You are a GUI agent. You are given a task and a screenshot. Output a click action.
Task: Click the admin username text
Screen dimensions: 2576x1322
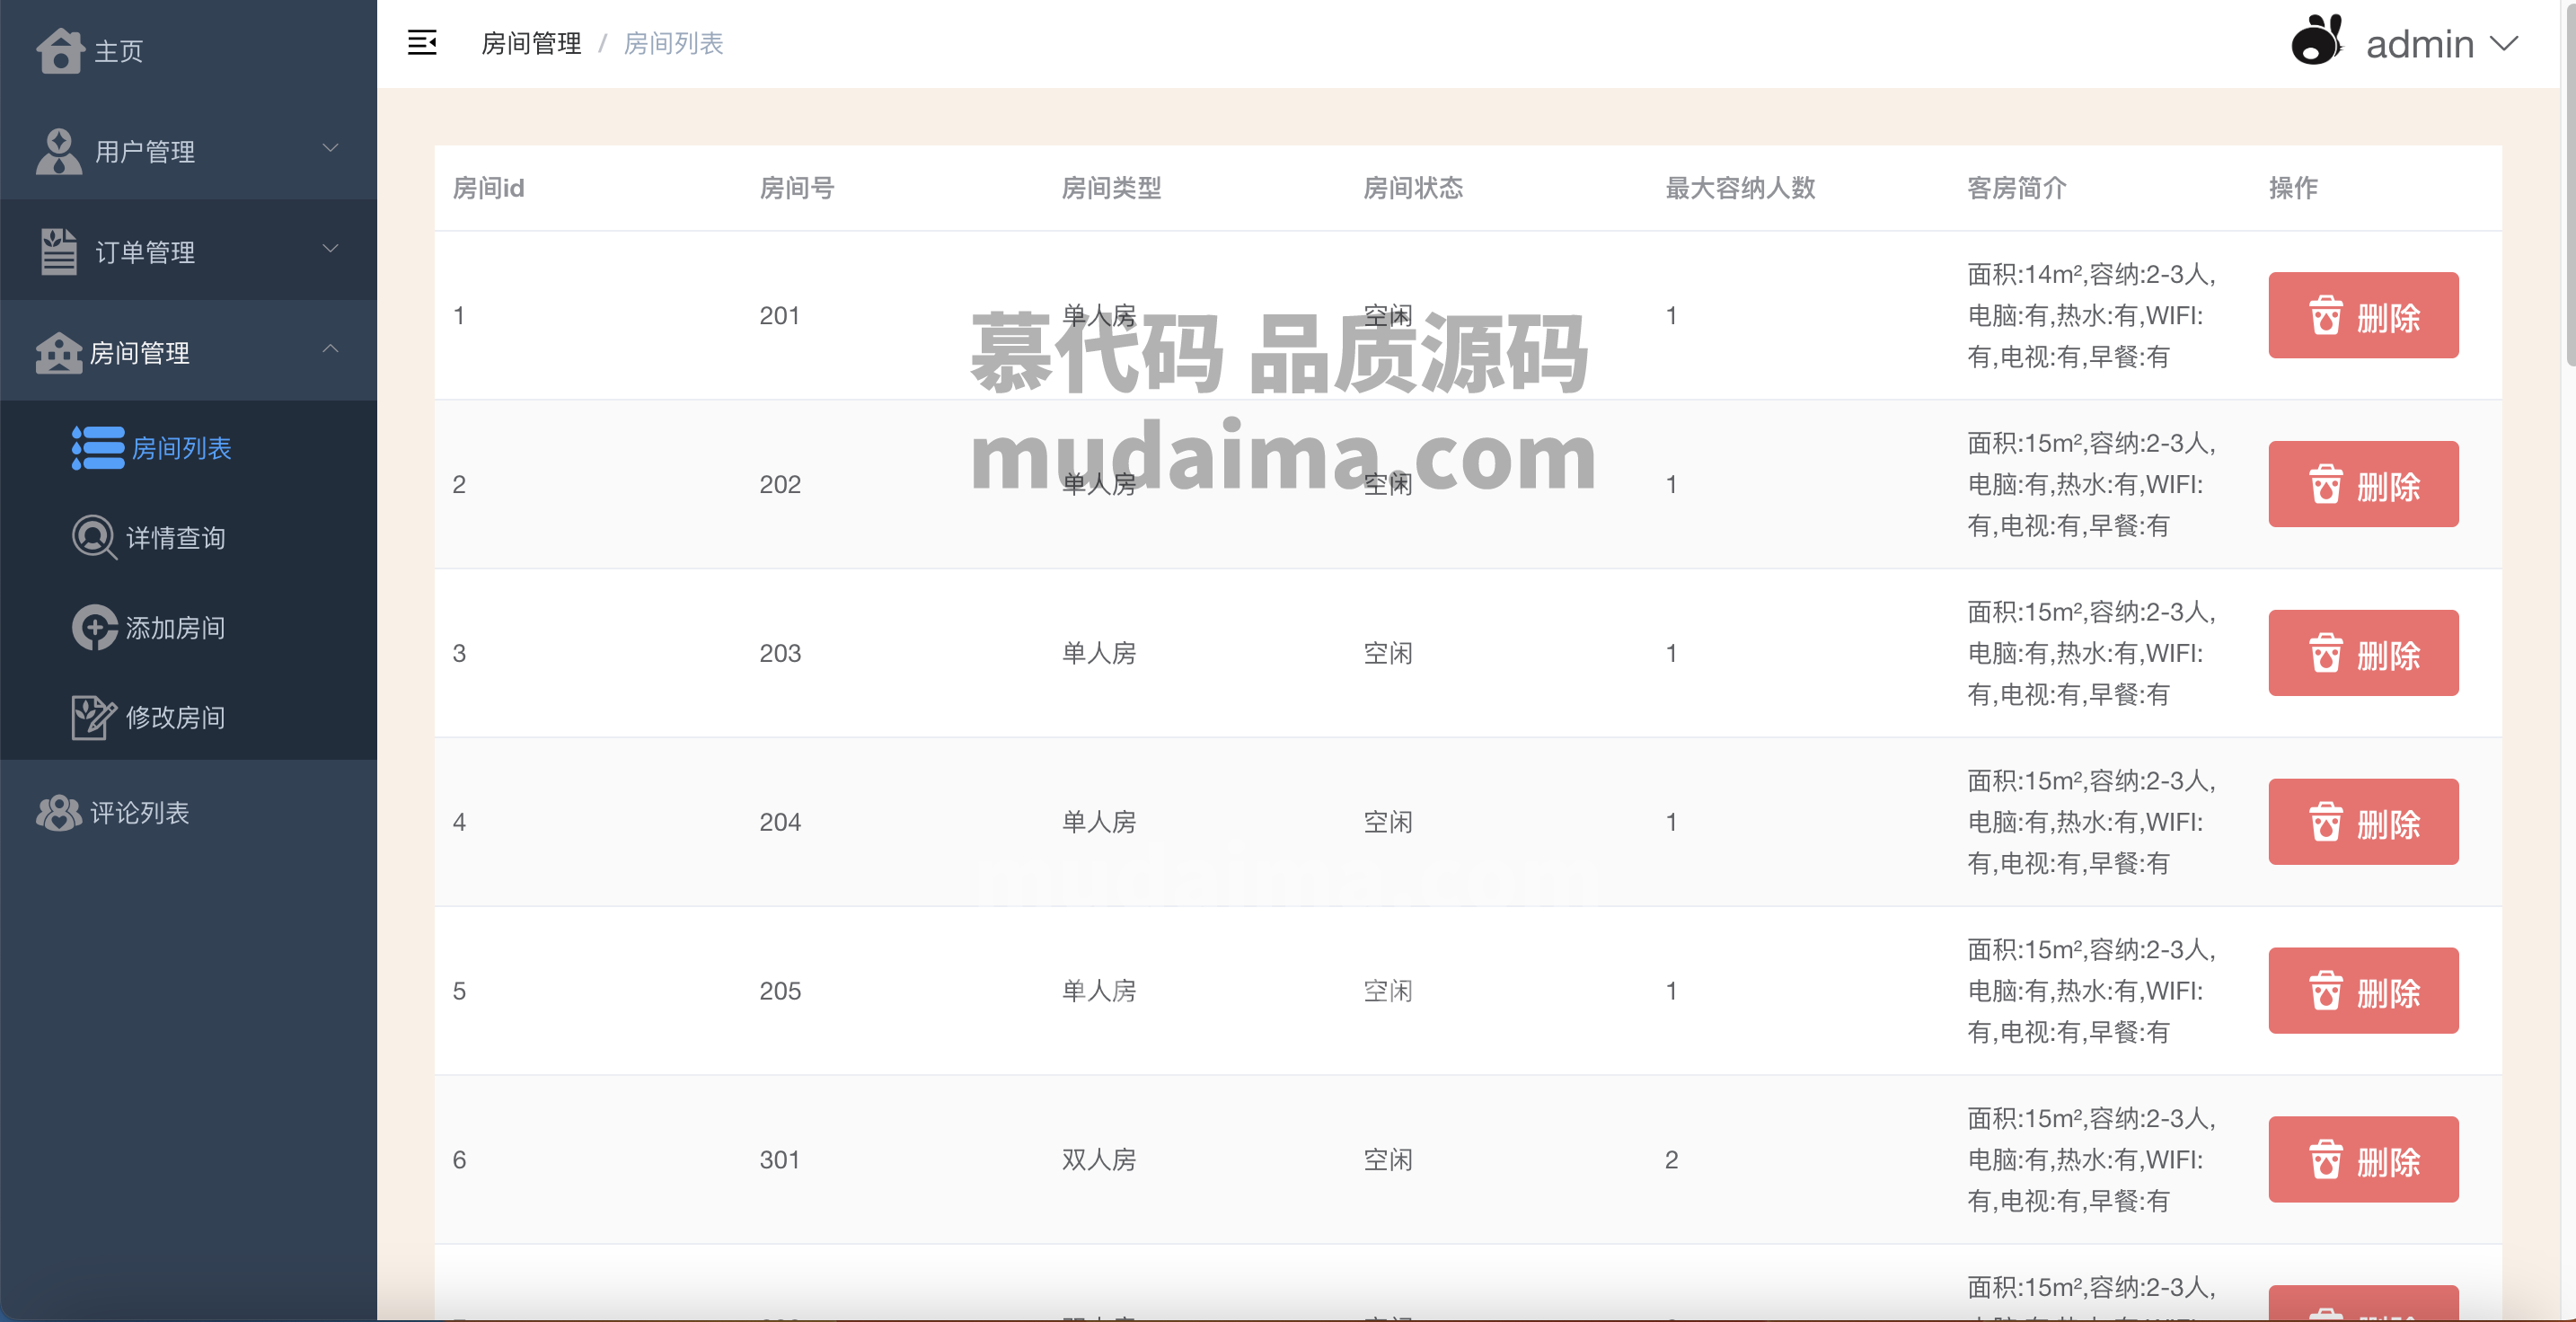pos(2420,44)
